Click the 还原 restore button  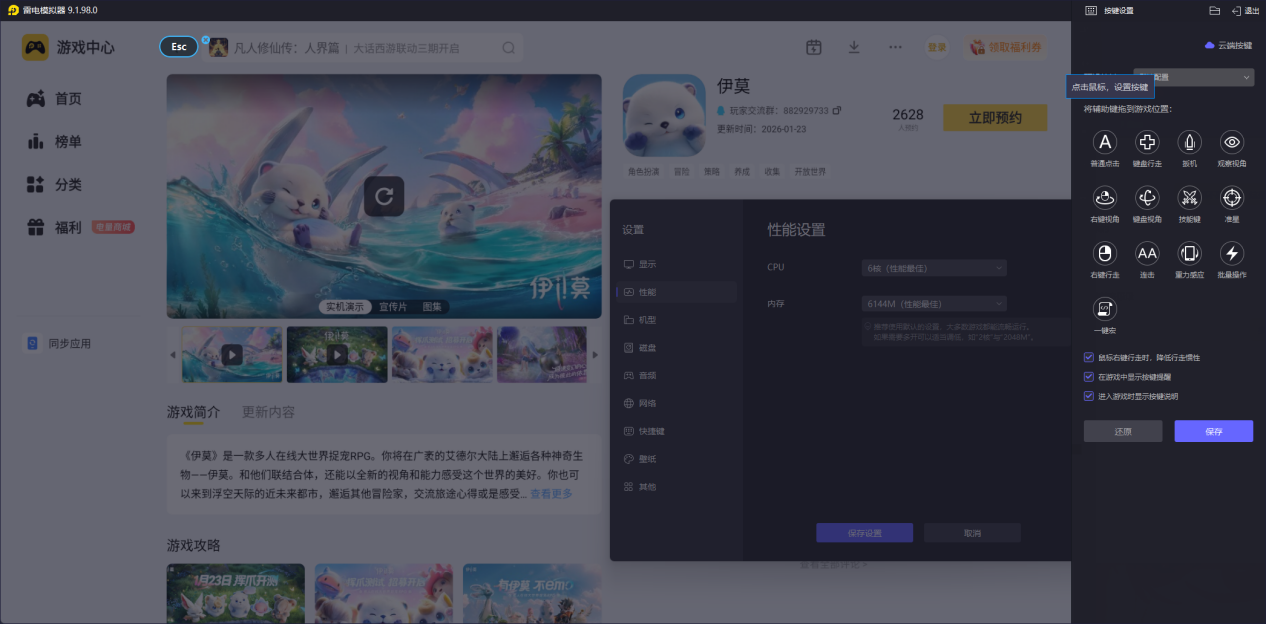click(x=1123, y=431)
